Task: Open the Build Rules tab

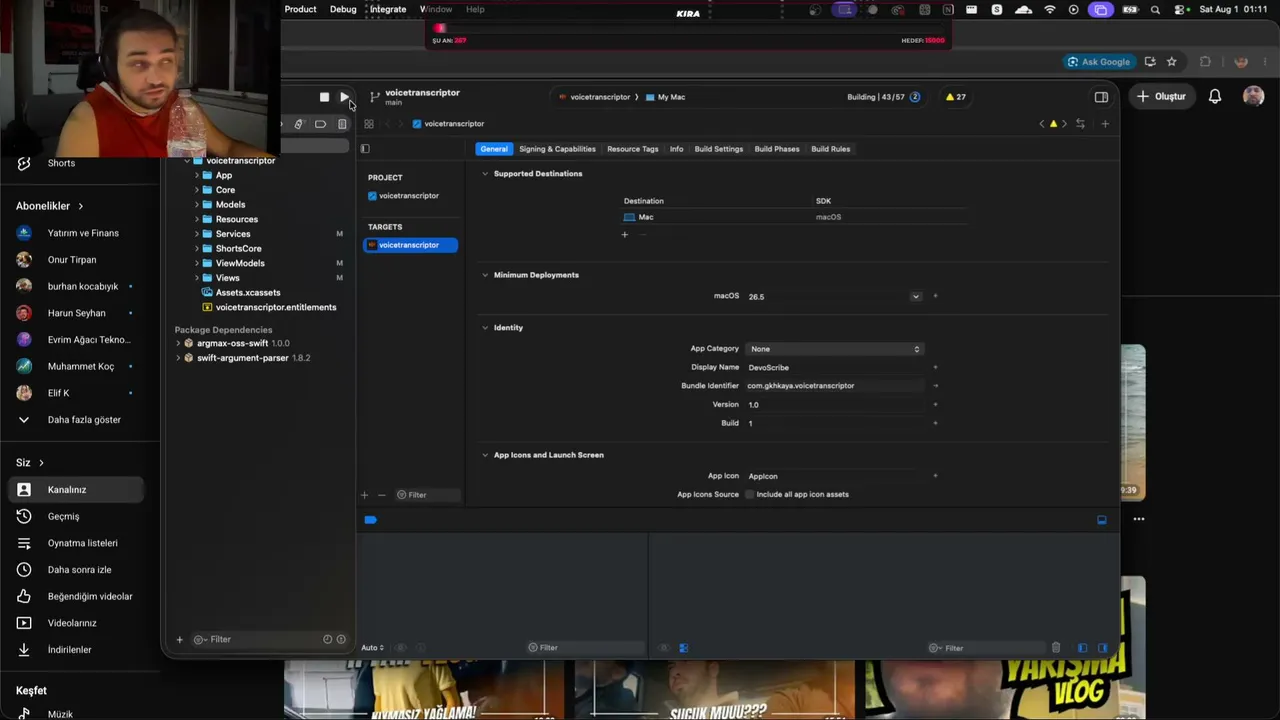Action: click(831, 149)
